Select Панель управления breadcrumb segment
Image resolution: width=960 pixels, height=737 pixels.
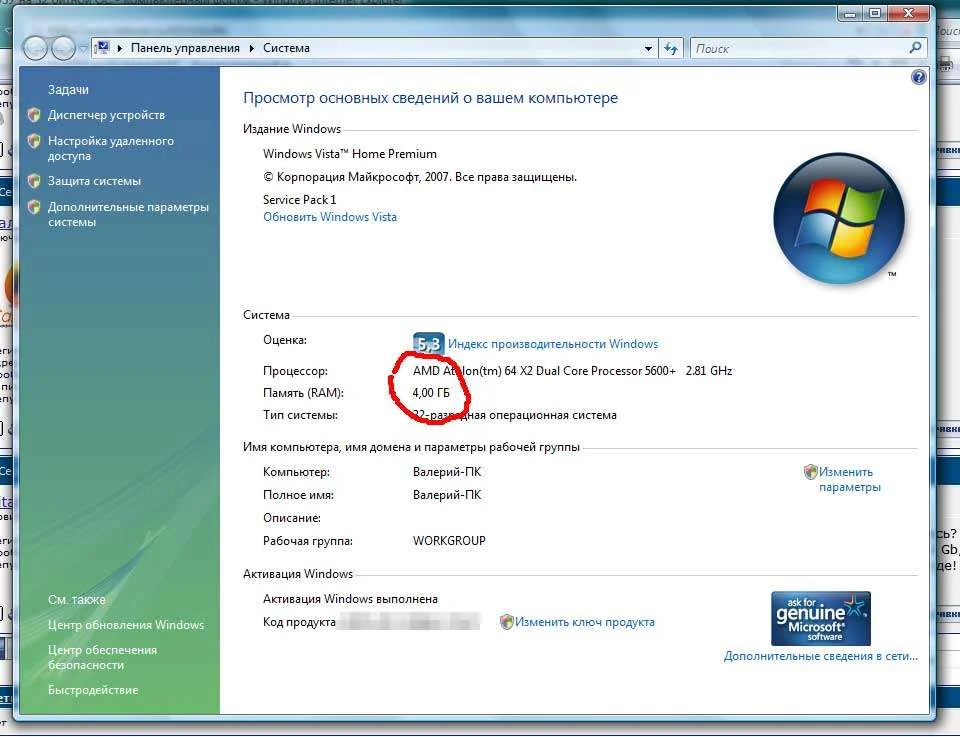point(185,48)
